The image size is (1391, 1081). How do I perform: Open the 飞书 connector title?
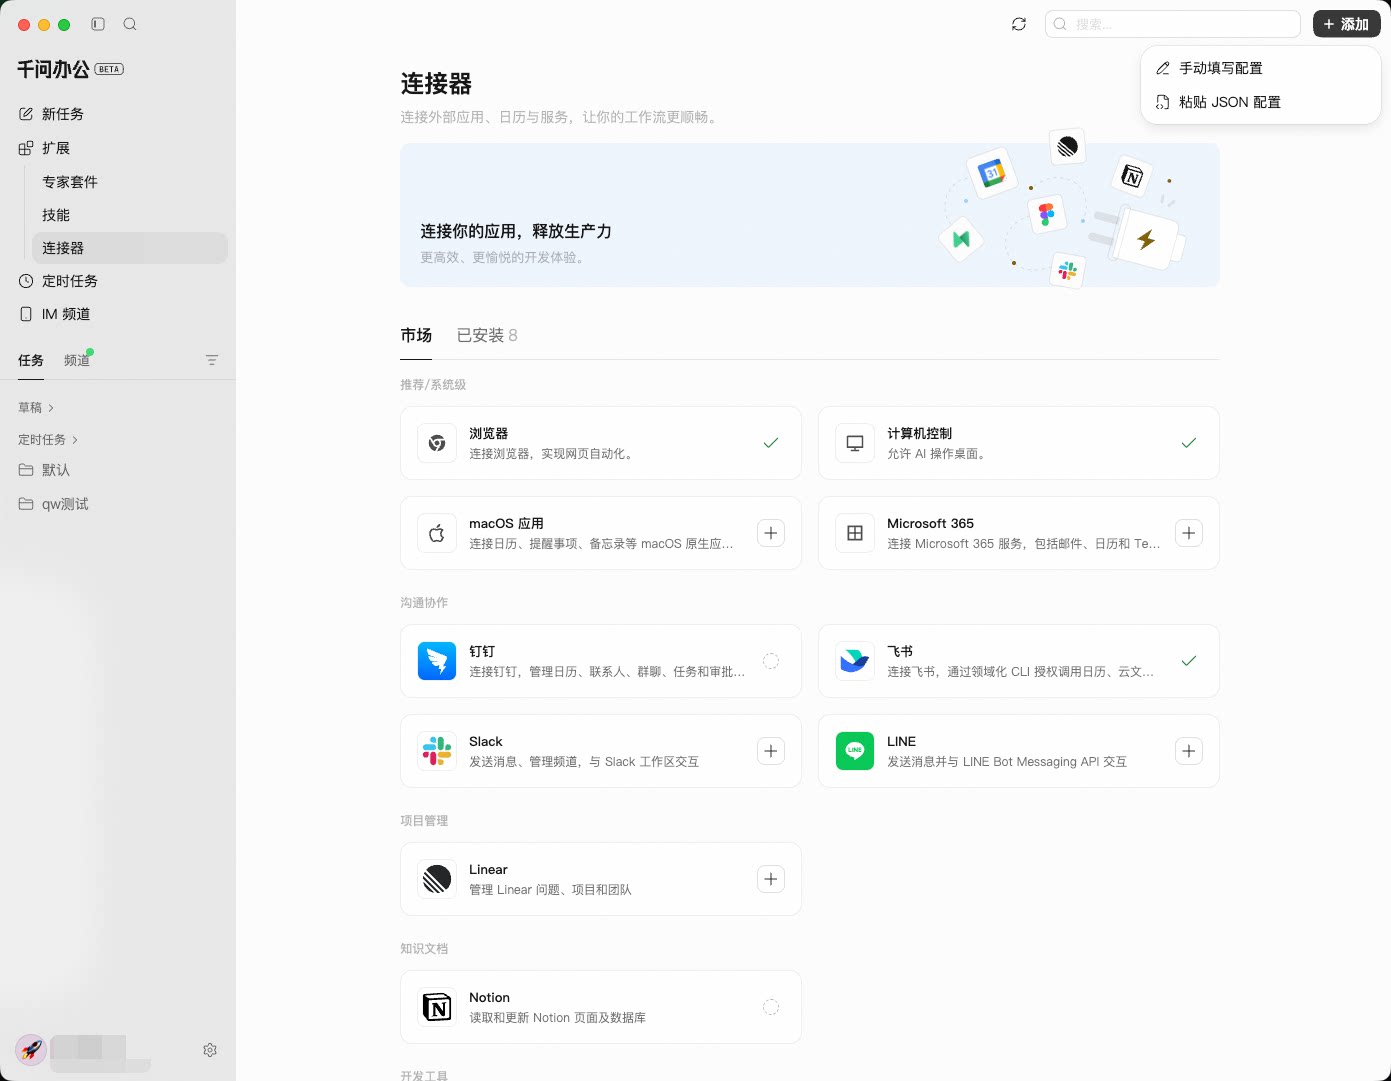[x=900, y=651]
